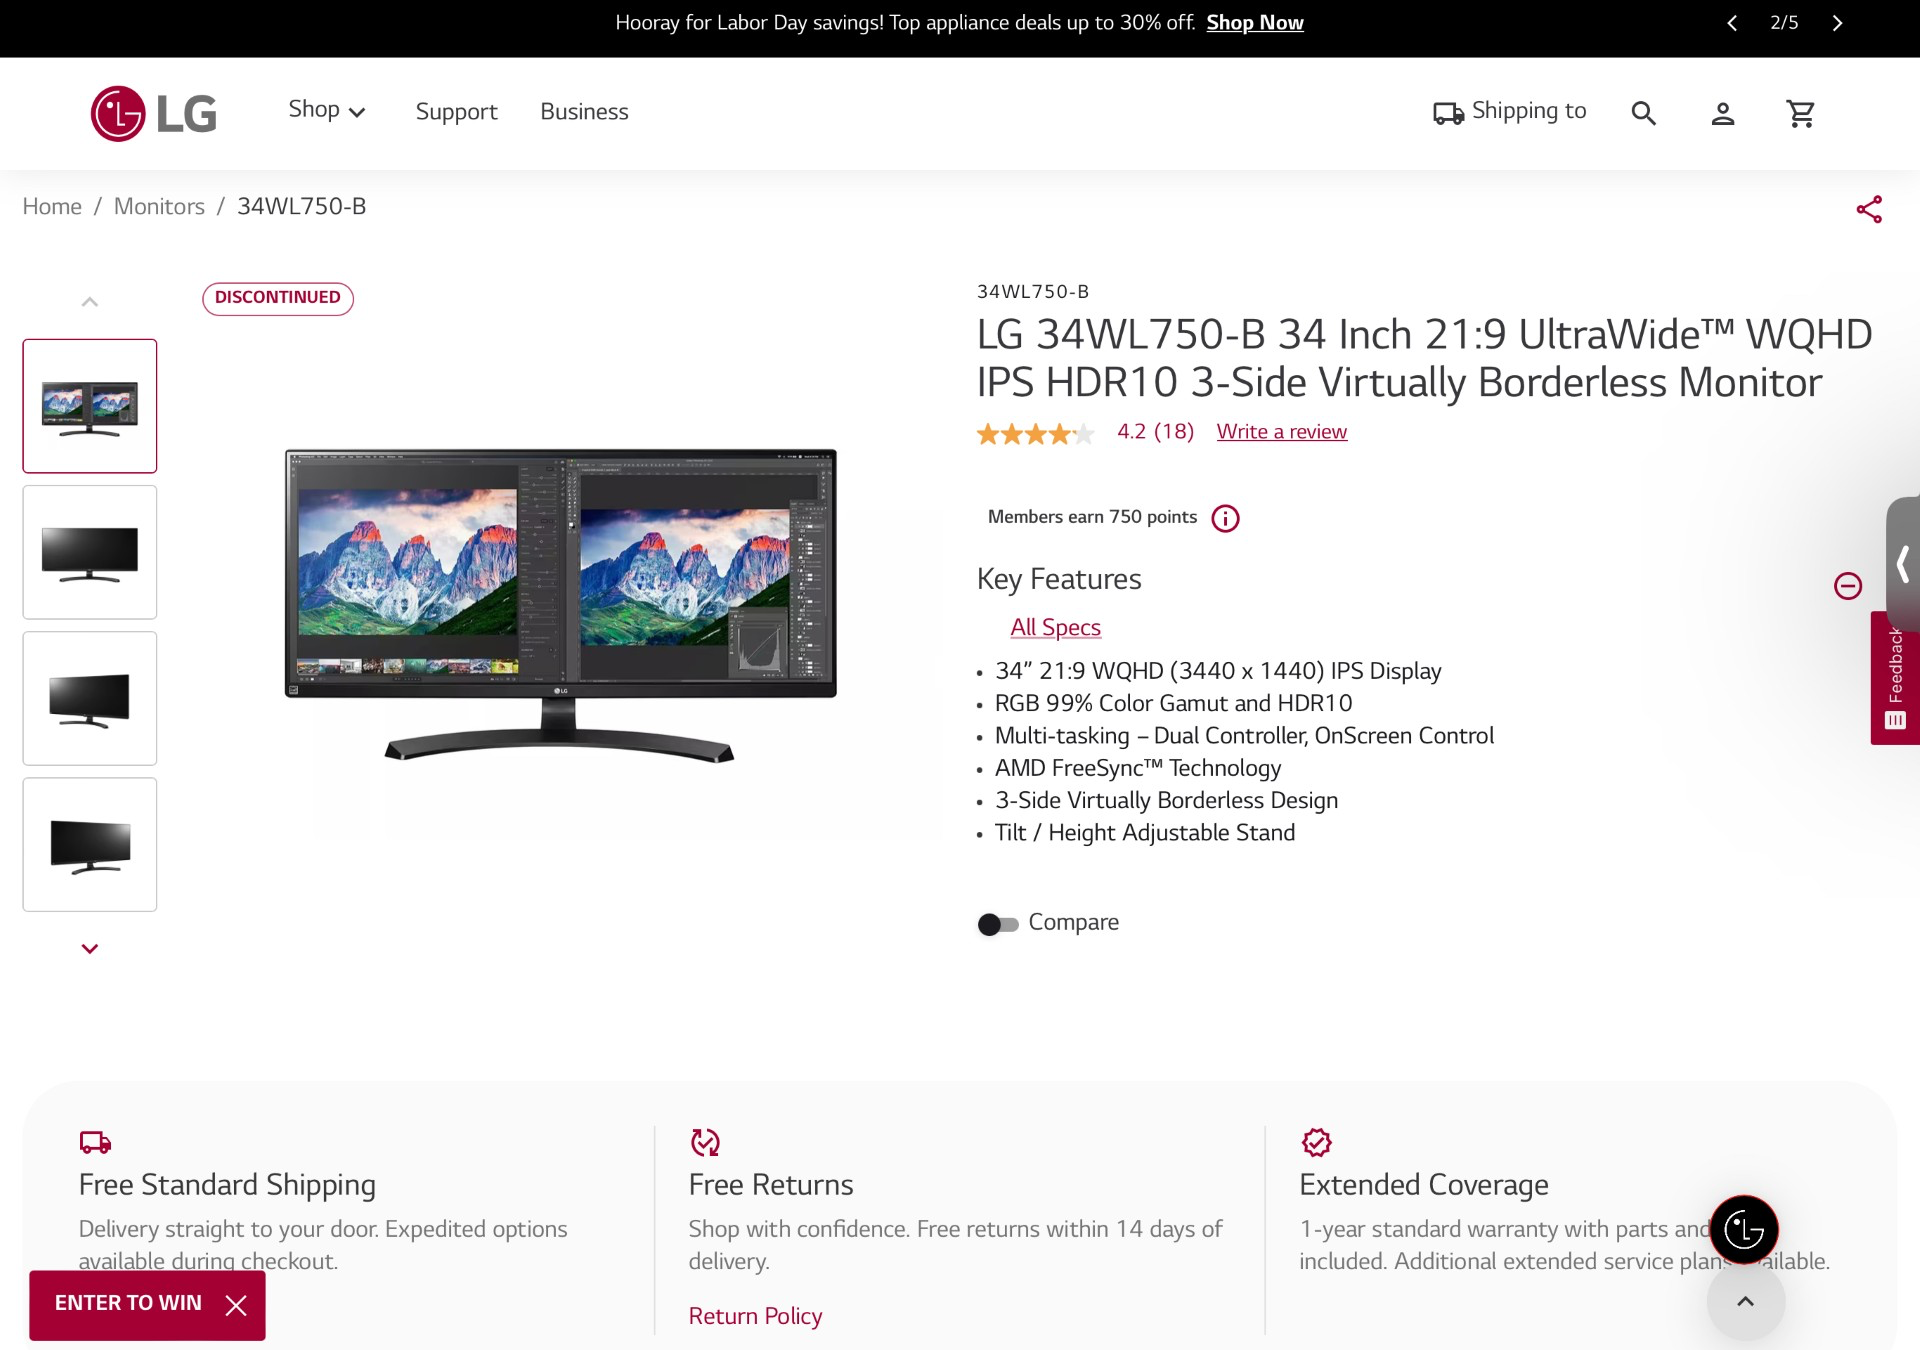Click the Write a review link
This screenshot has width=1920, height=1350.
click(1281, 432)
